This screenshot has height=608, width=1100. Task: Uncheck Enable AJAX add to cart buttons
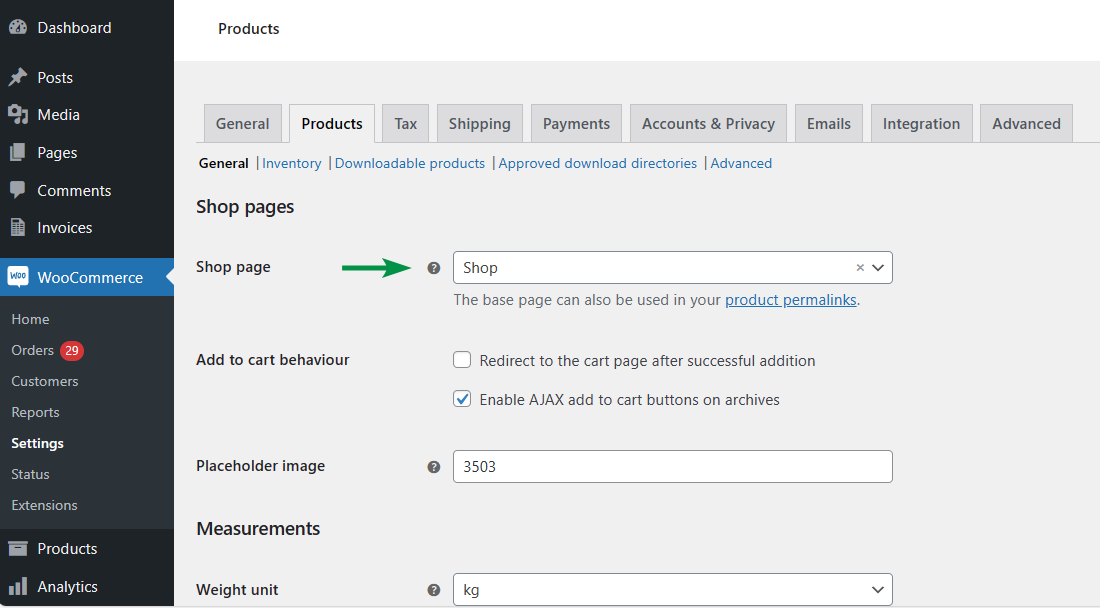(x=462, y=399)
